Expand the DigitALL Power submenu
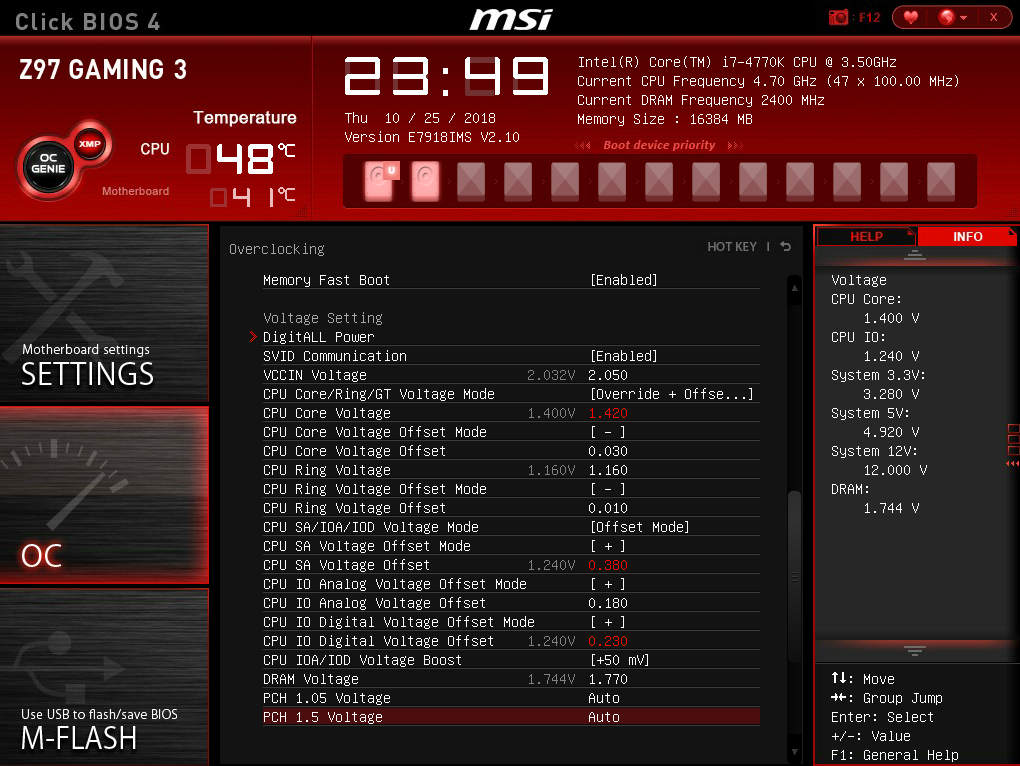The image size is (1020, 766). click(x=318, y=337)
